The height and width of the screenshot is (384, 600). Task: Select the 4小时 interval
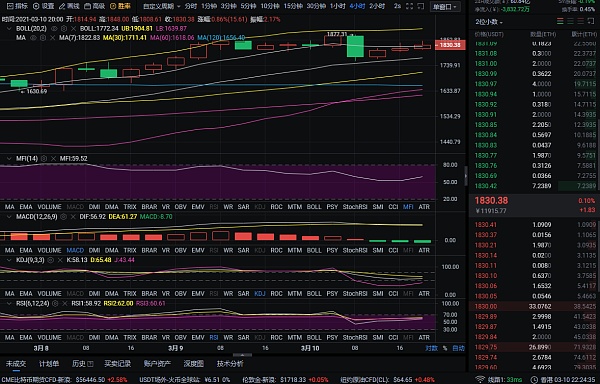click(357, 6)
